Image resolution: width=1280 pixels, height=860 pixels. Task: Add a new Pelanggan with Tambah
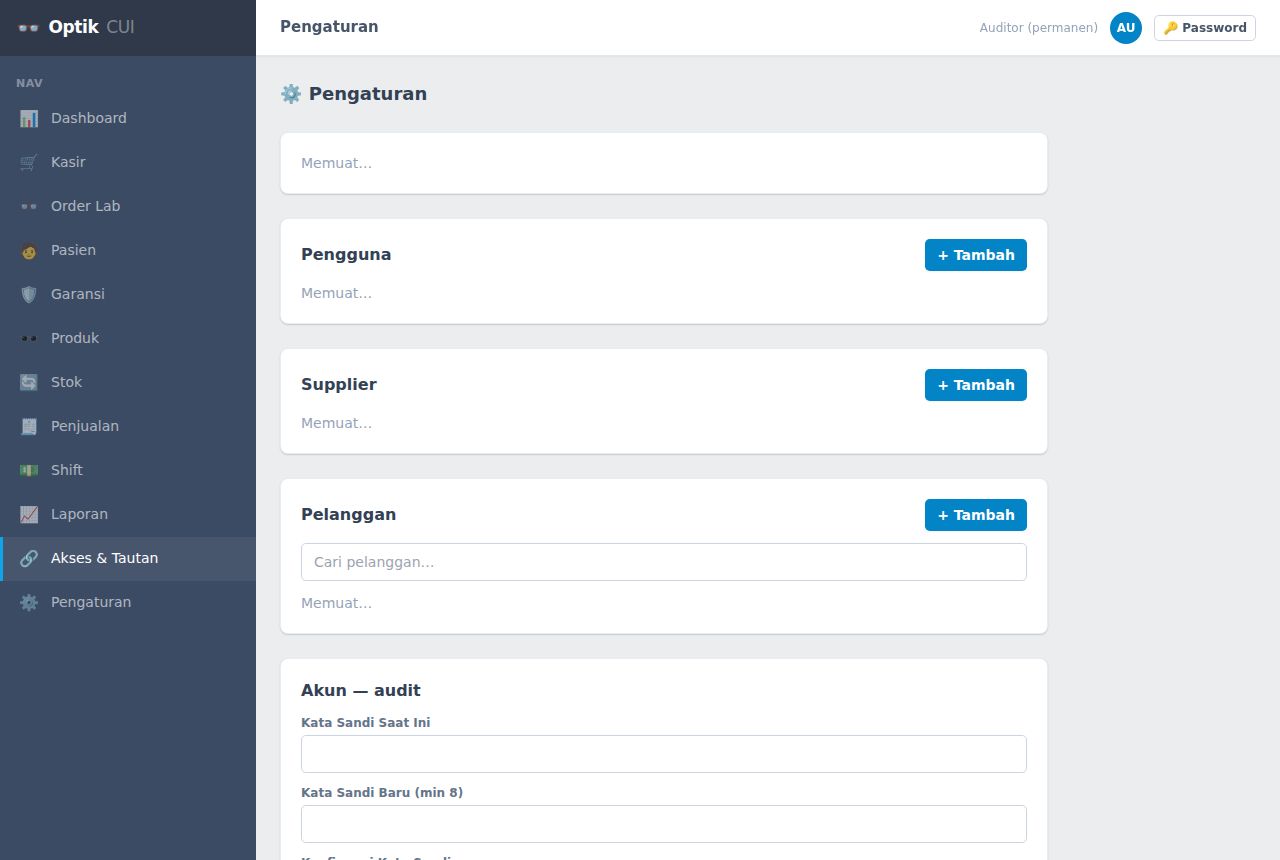[976, 515]
